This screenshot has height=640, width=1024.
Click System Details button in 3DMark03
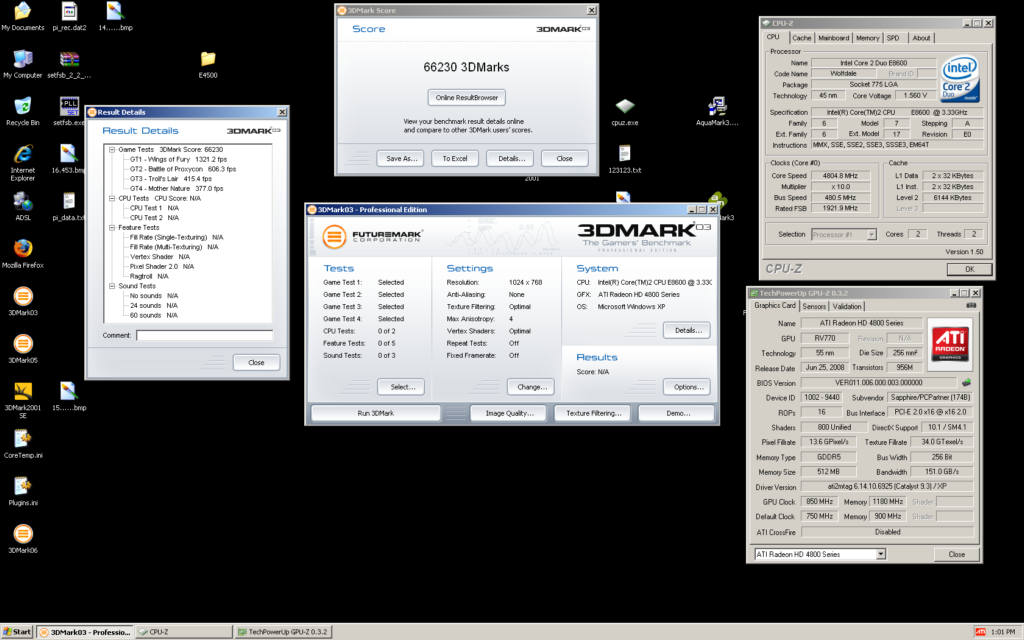pos(688,330)
